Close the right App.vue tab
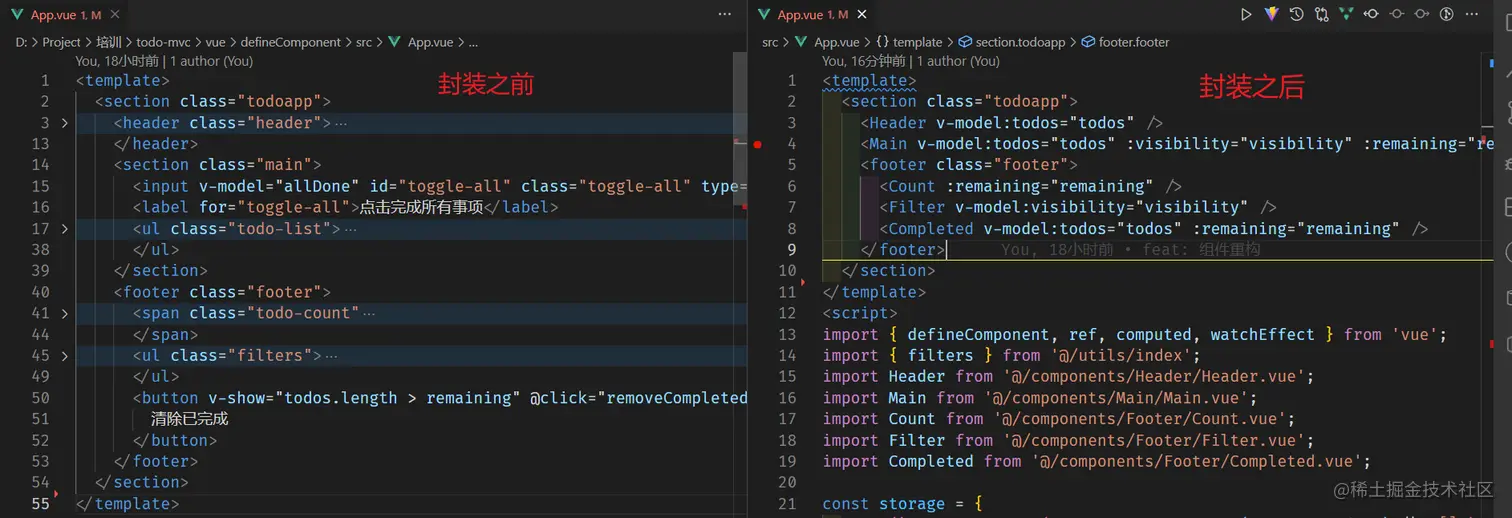 pos(862,15)
